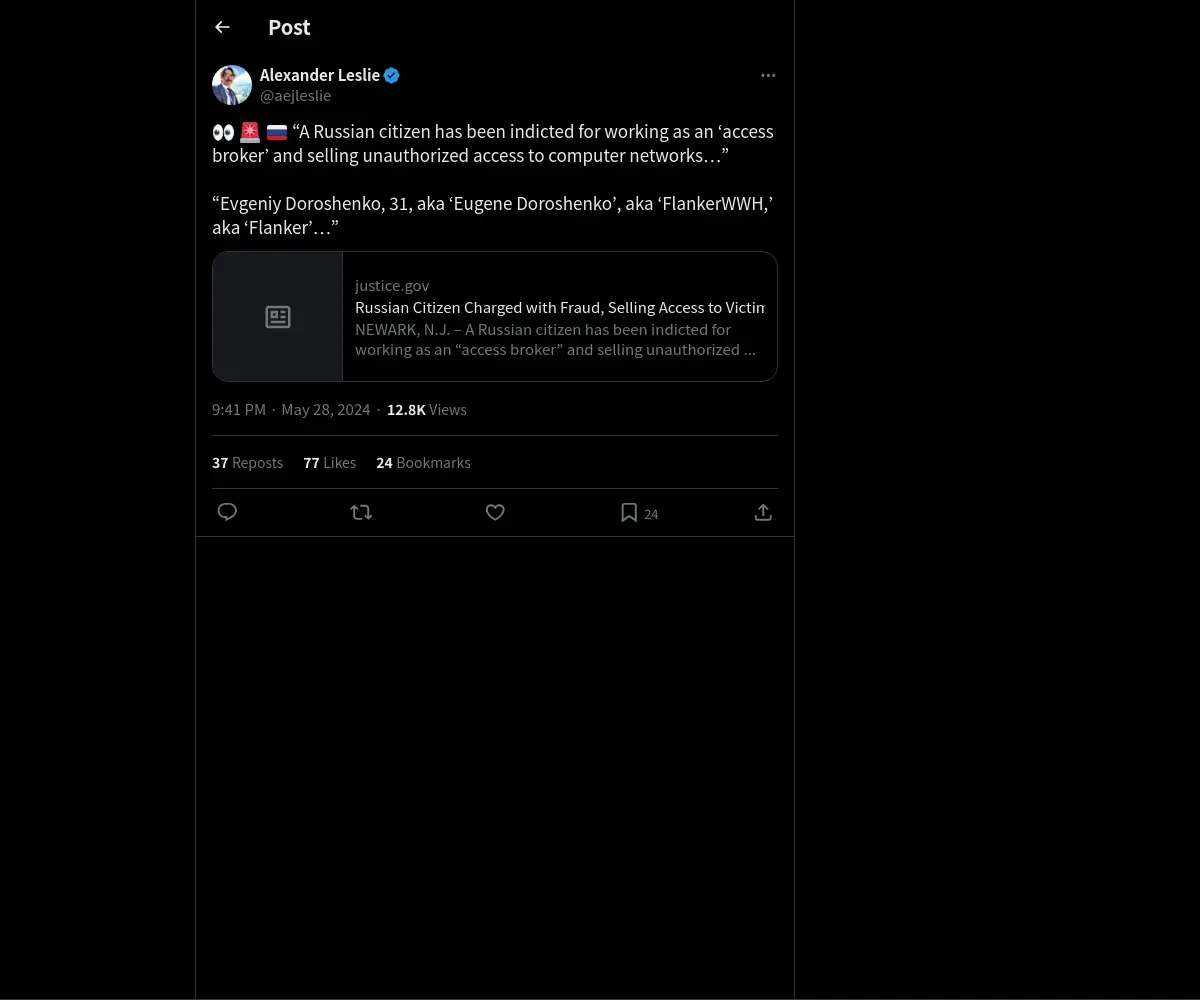This screenshot has height=1000, width=1200.
Task: Share post via upload arrow icon
Action: [763, 512]
